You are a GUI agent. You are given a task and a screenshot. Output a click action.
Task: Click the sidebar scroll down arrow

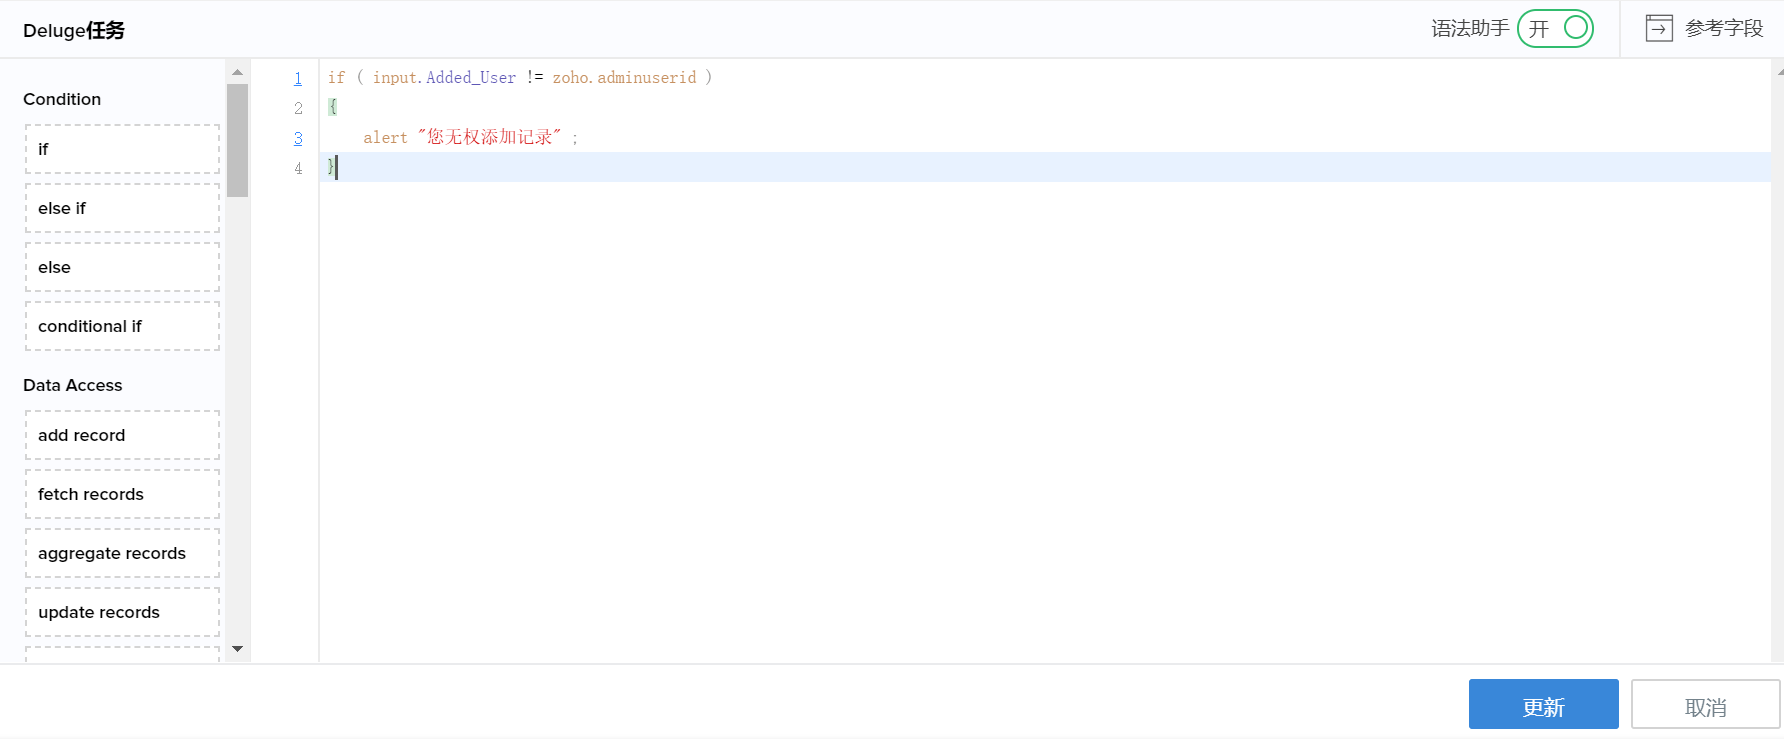237,649
